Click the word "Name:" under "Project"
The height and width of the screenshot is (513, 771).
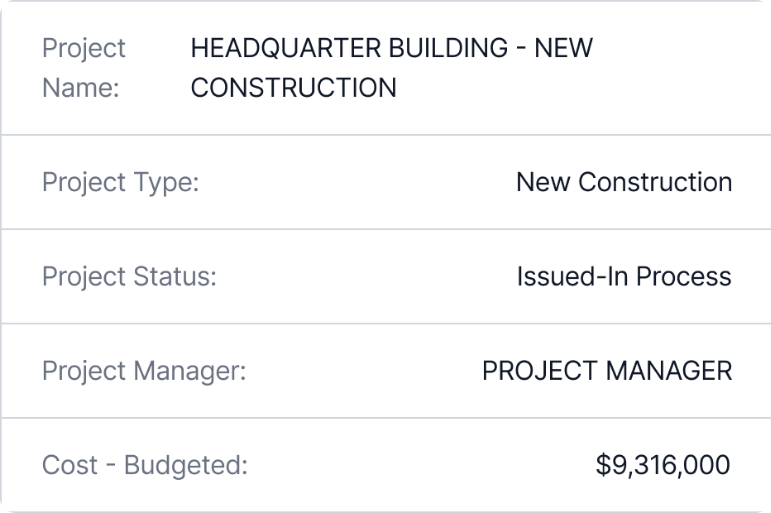(x=80, y=88)
